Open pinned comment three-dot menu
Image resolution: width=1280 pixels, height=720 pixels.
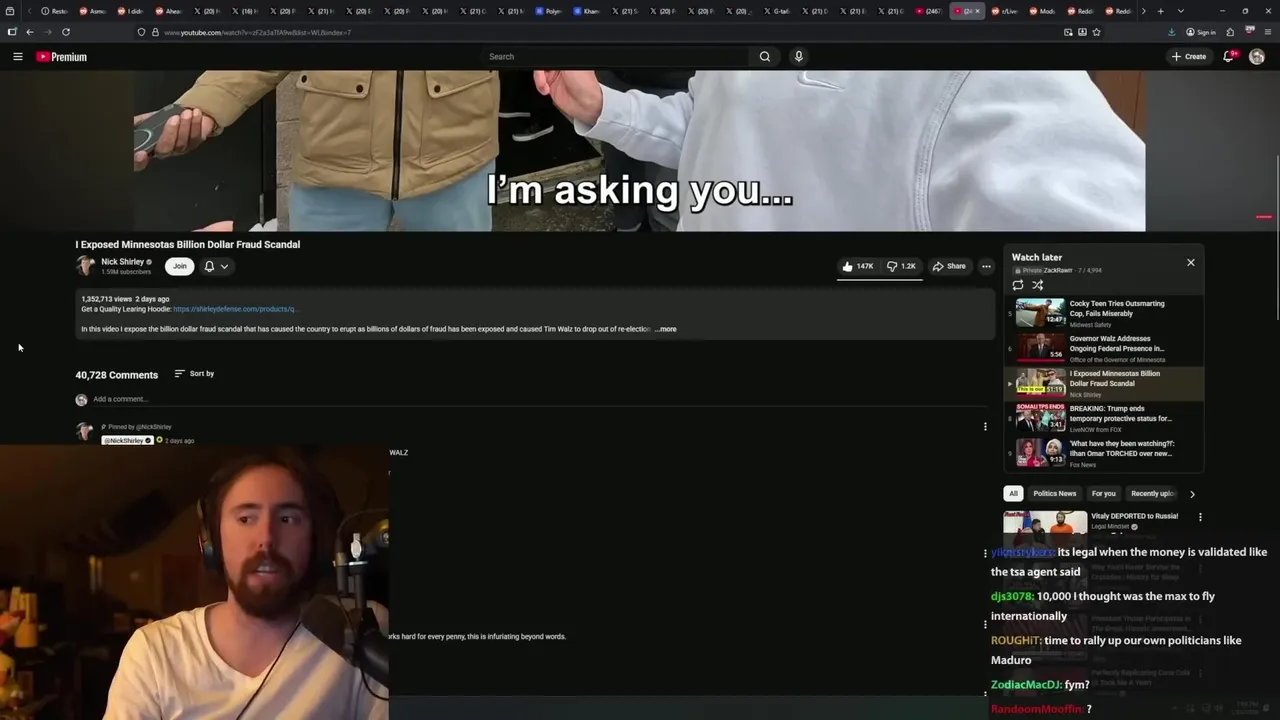tap(985, 427)
